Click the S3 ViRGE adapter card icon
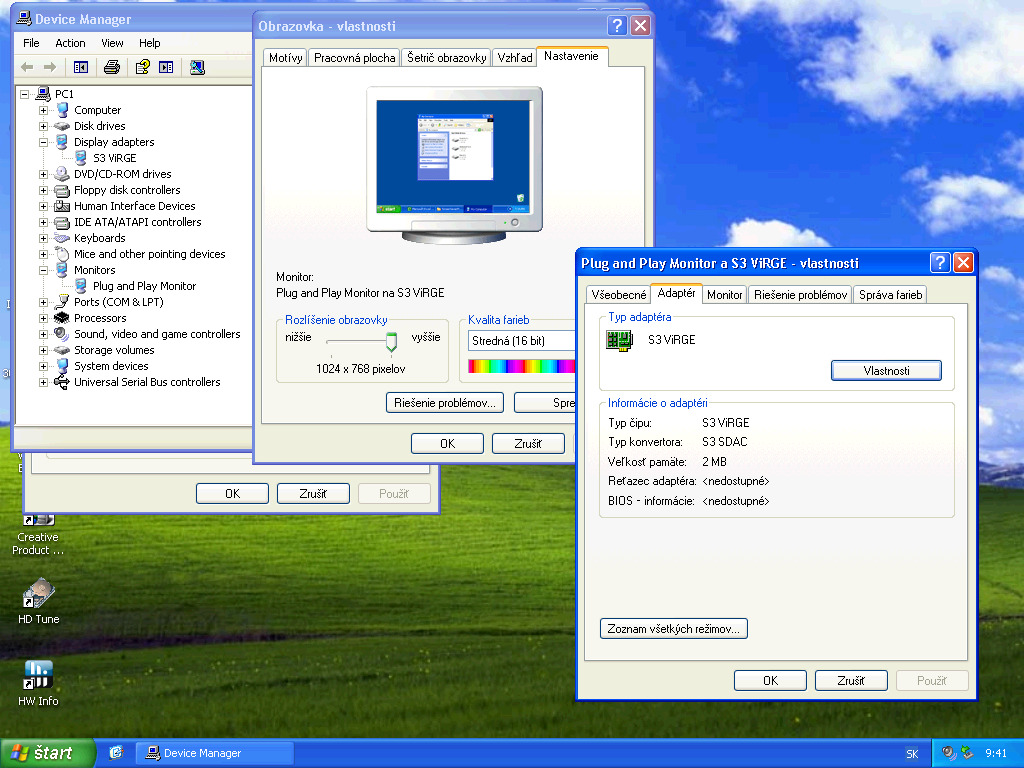 pos(619,340)
